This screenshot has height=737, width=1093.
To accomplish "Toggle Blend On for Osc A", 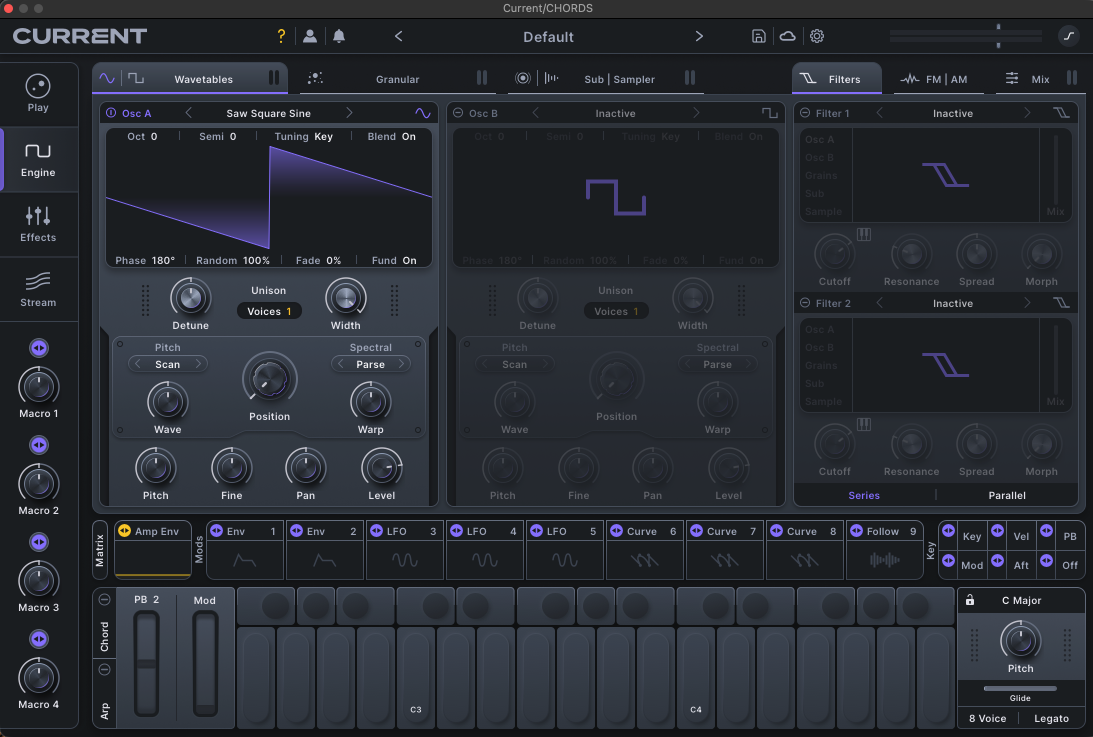I will 392,136.
